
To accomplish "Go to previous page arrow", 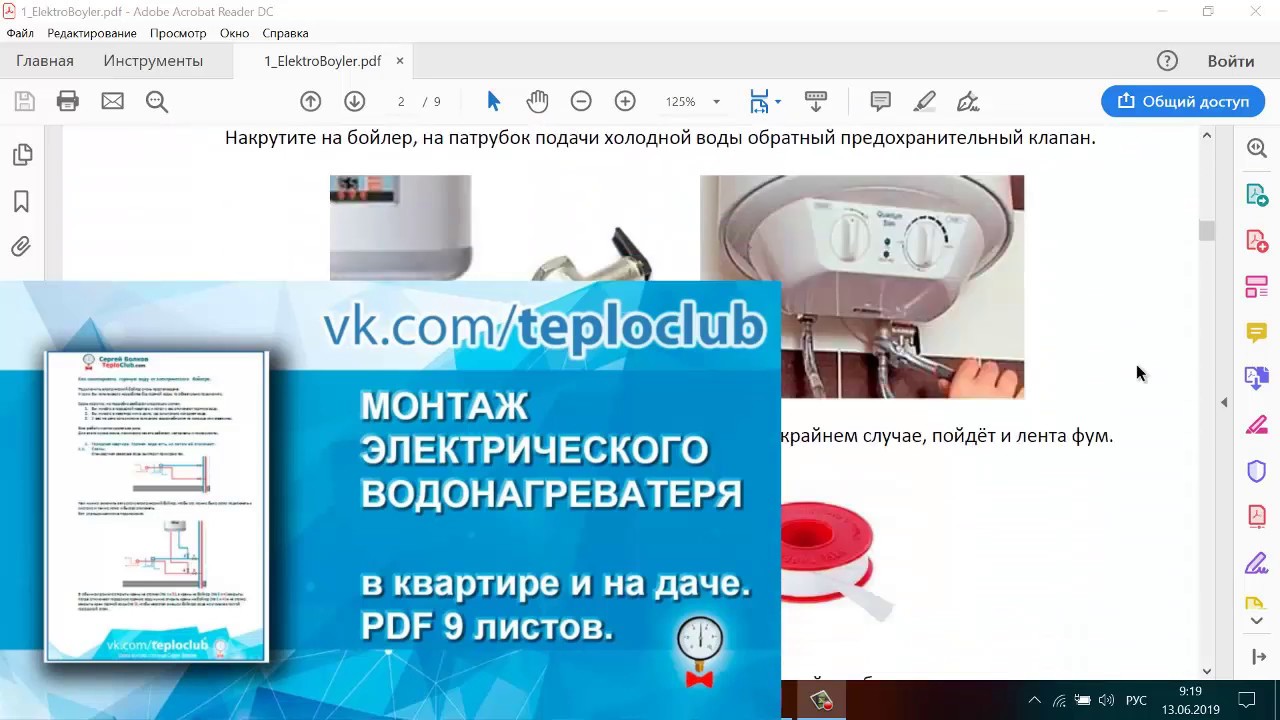I will (x=311, y=101).
